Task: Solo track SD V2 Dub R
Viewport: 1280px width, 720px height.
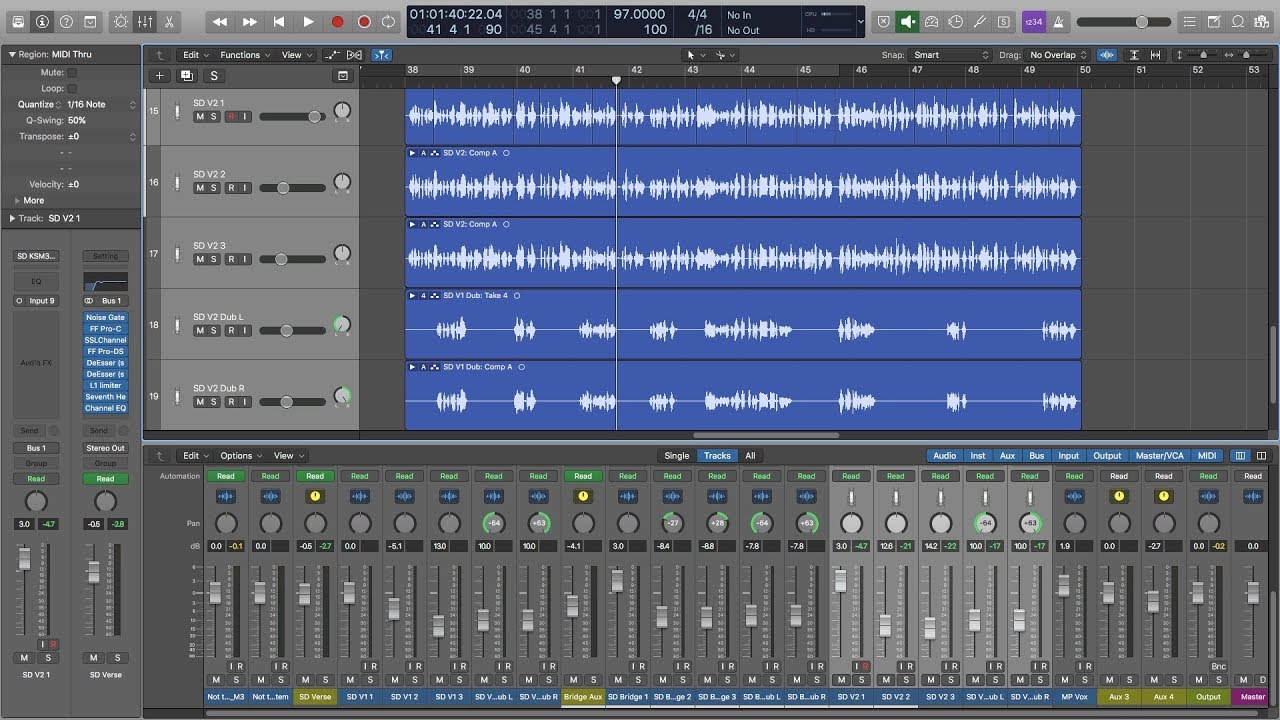Action: point(214,402)
